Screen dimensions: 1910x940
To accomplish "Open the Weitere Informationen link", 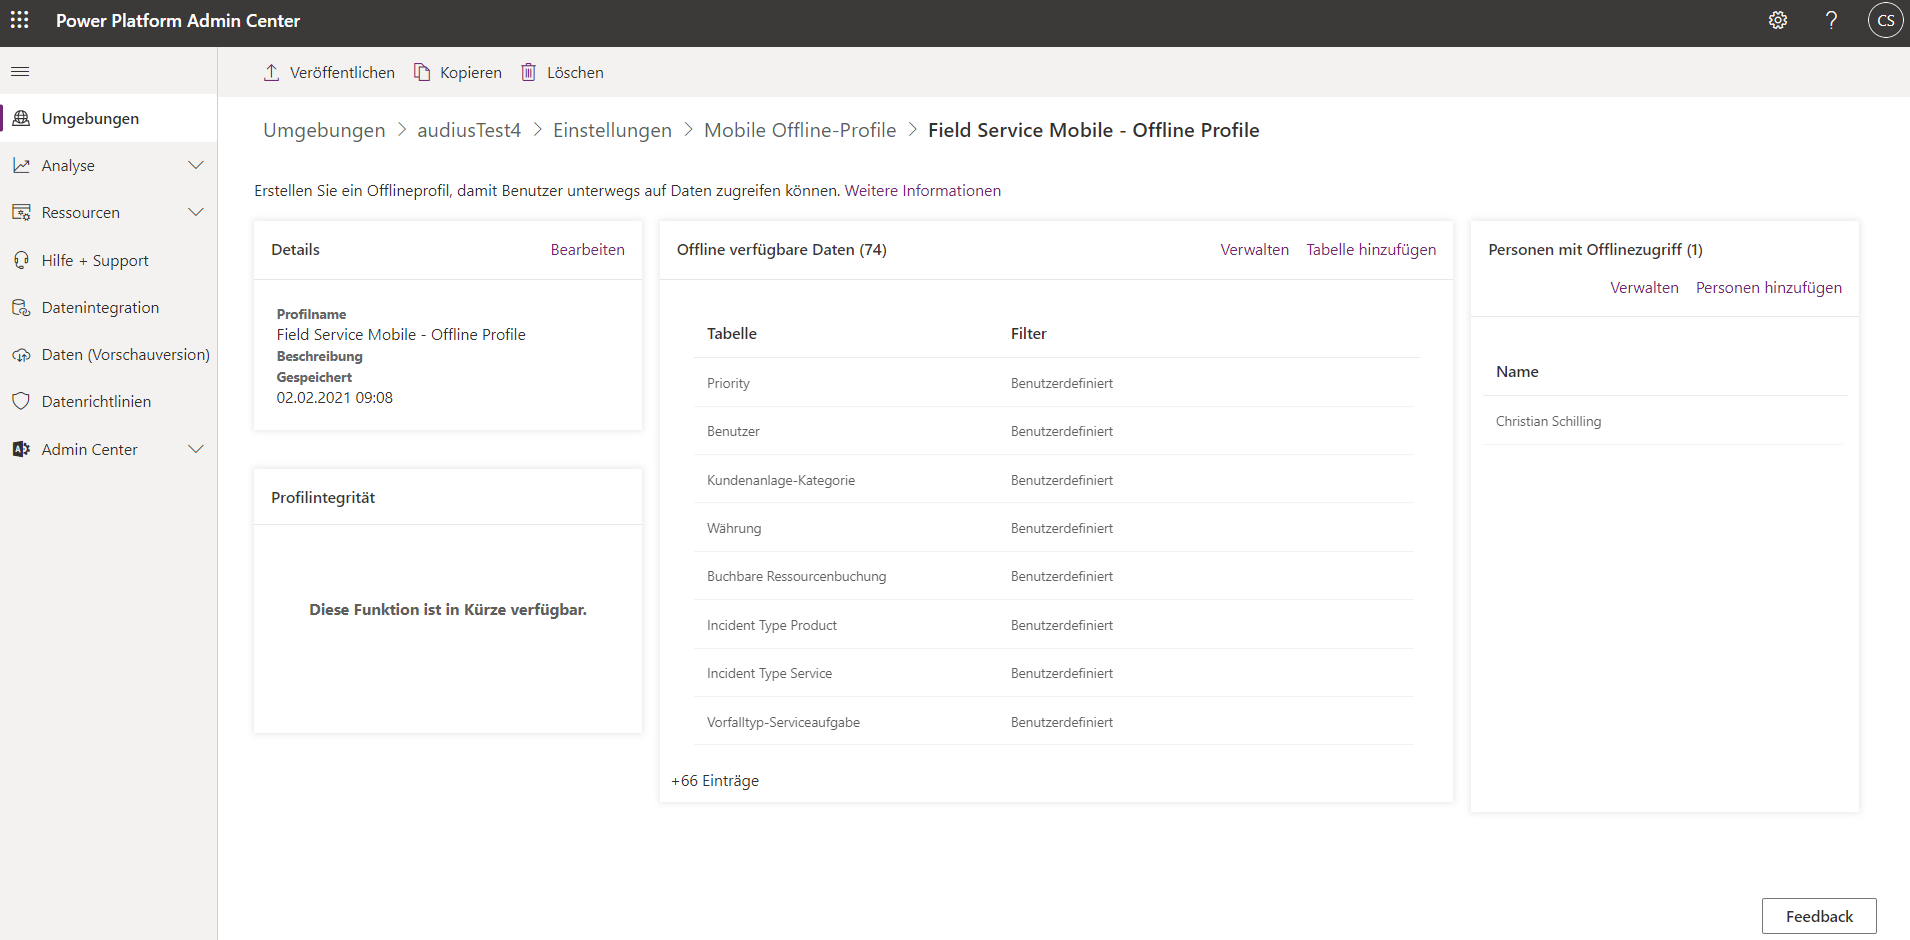I will pos(922,190).
